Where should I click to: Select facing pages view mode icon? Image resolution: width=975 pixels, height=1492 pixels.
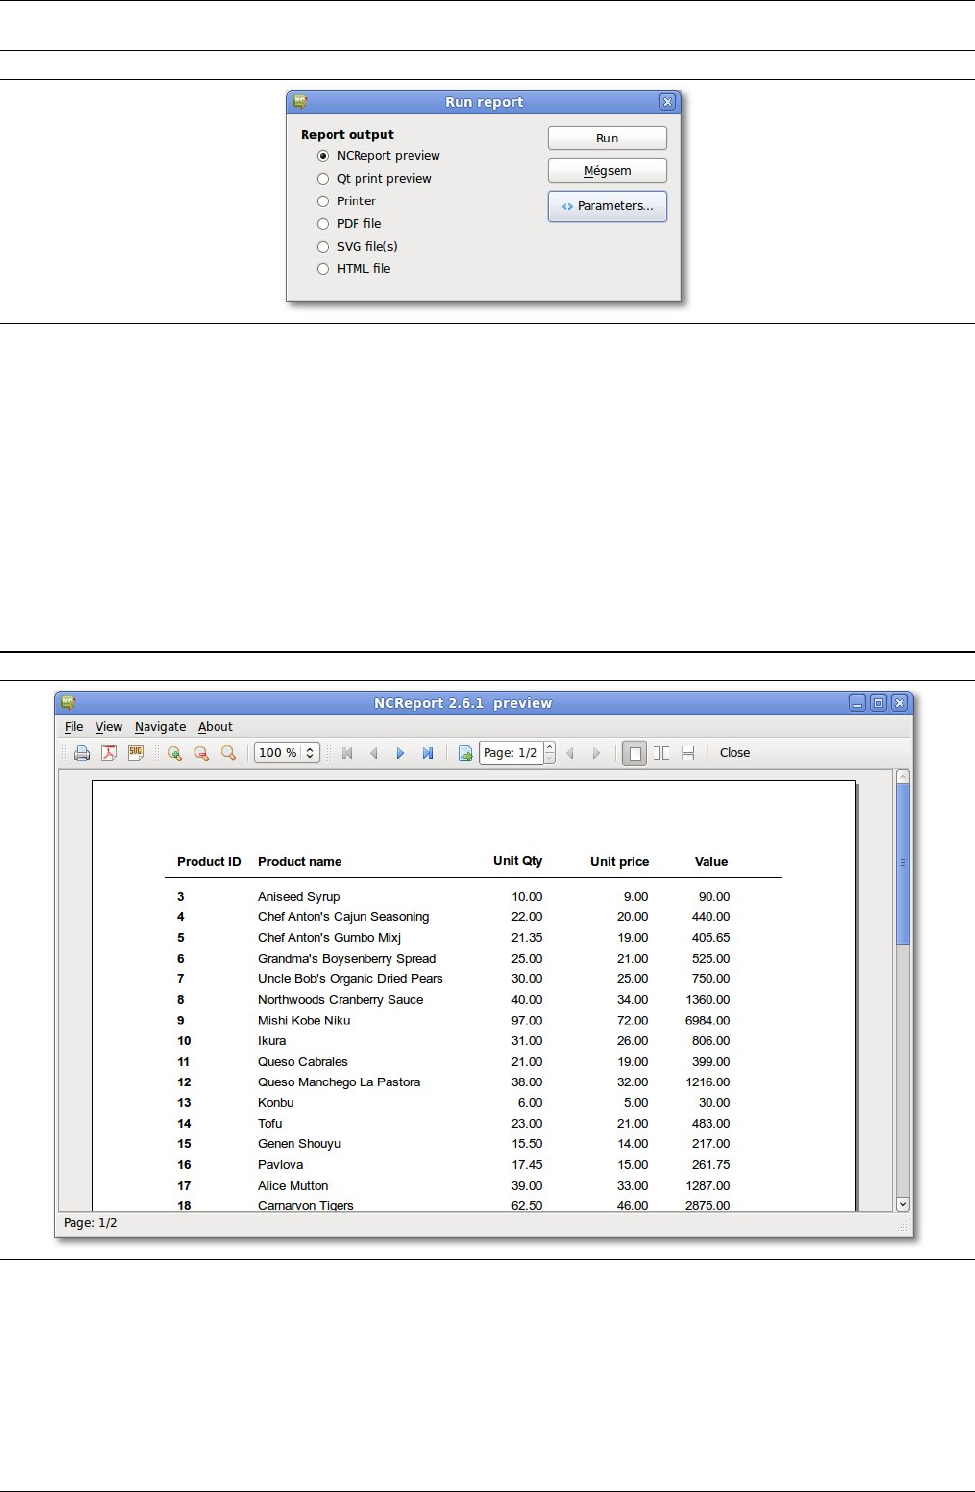tap(661, 753)
